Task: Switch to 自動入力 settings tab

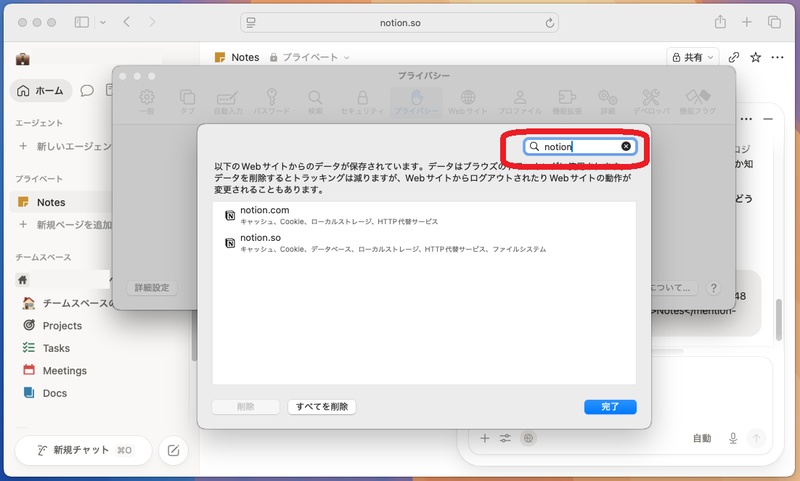Action: pyautogui.click(x=228, y=102)
